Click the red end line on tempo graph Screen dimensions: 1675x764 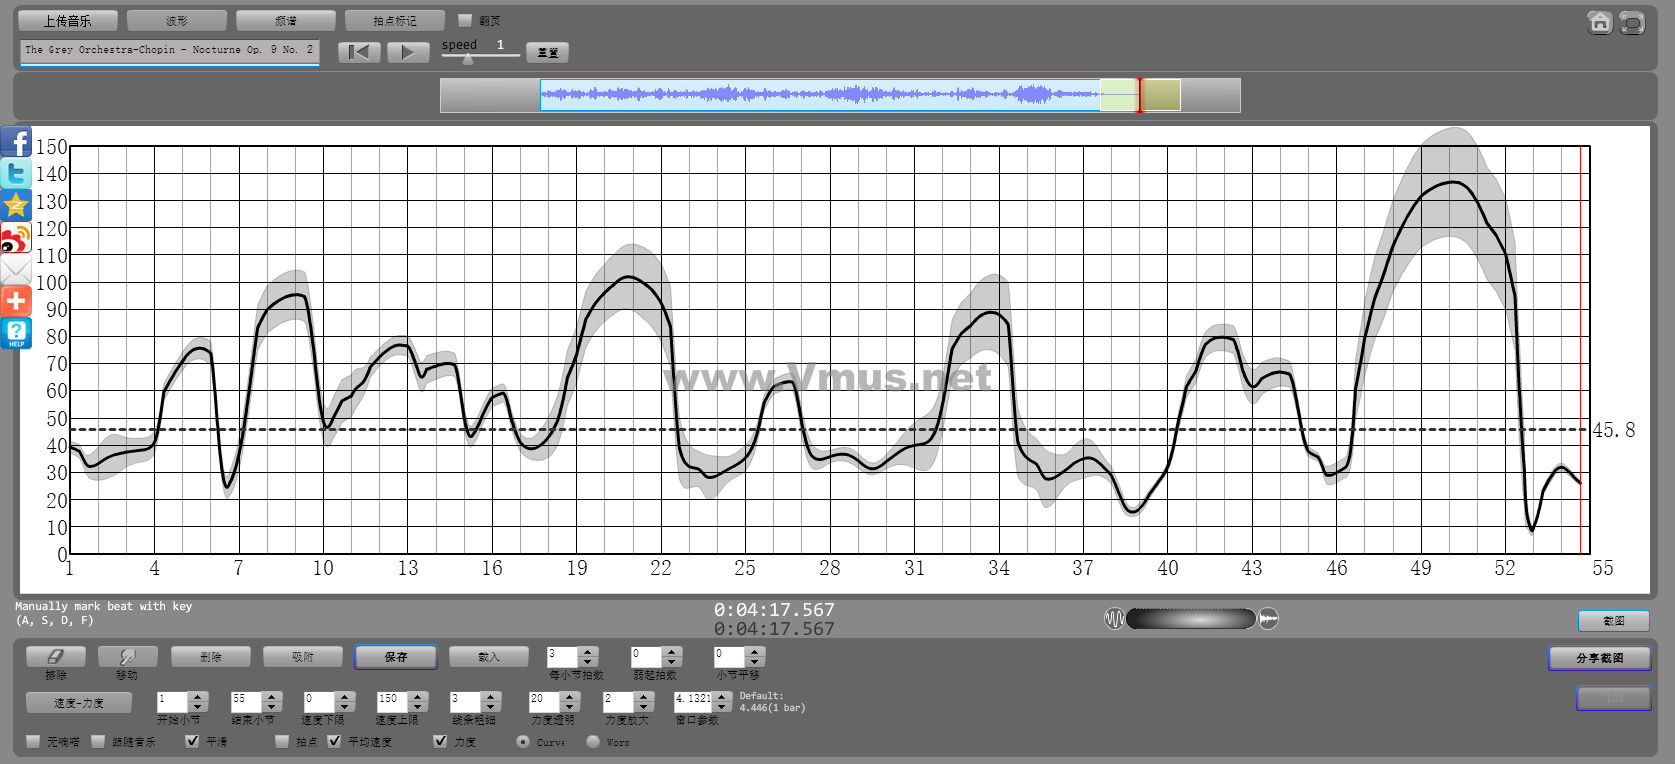tap(1580, 350)
